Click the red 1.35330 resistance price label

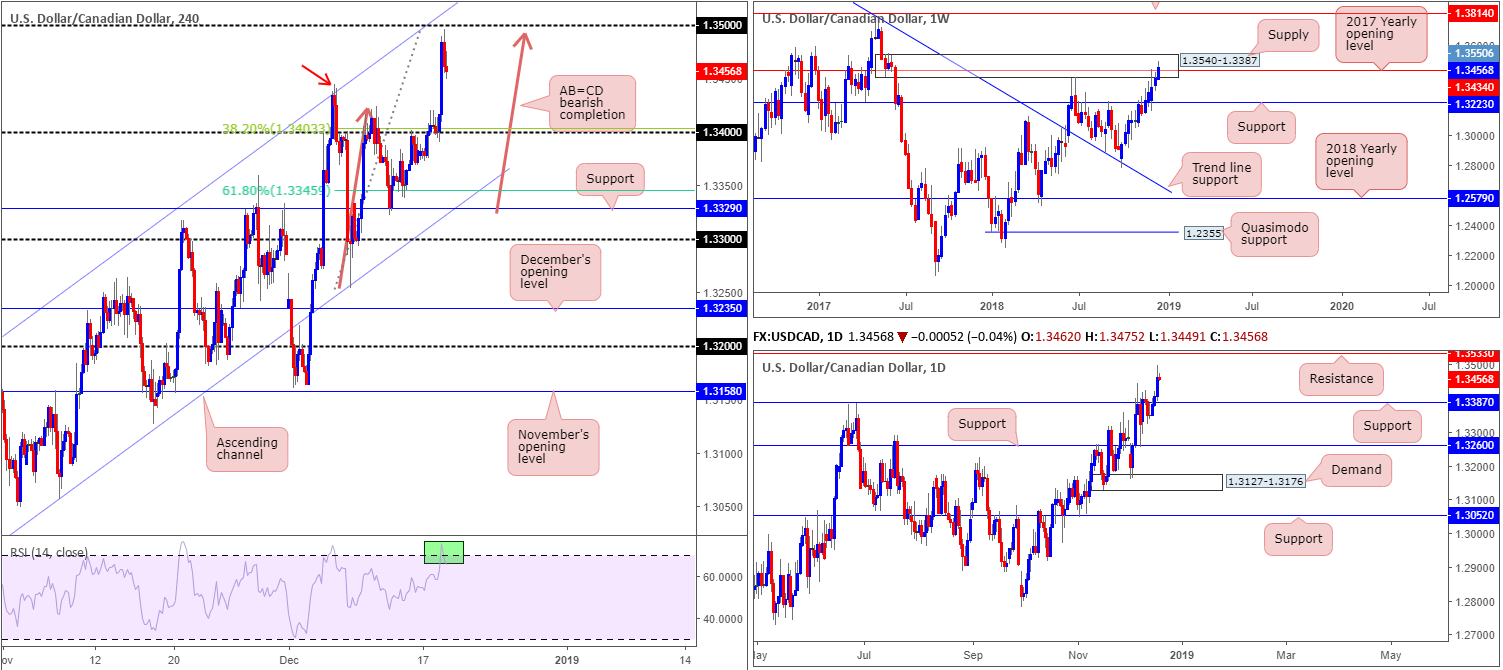(x=1473, y=354)
